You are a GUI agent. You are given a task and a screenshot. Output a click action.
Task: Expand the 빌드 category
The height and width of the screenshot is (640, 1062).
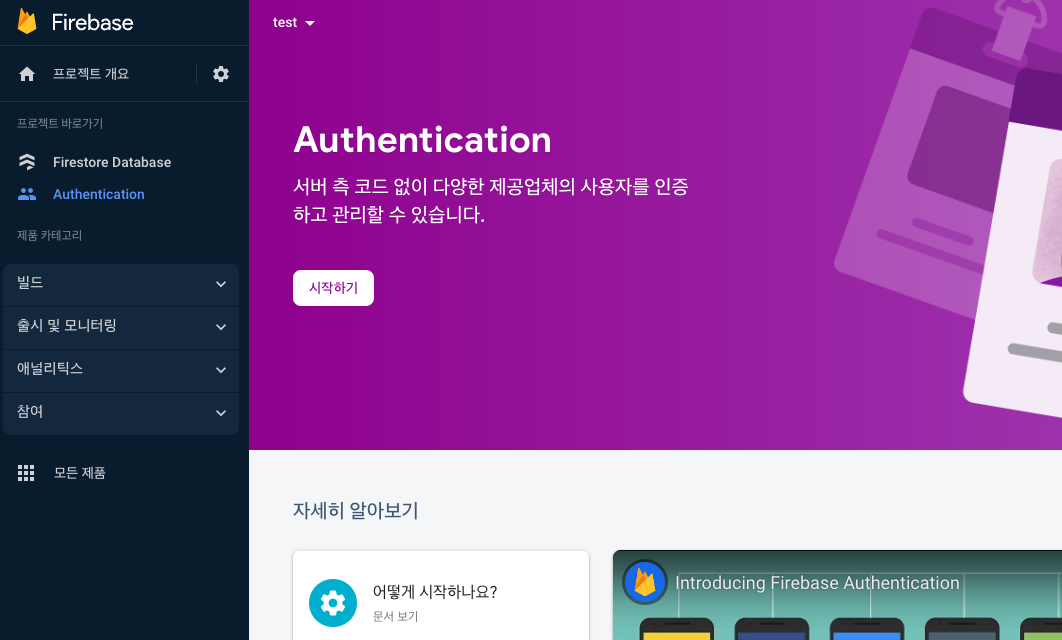[121, 284]
